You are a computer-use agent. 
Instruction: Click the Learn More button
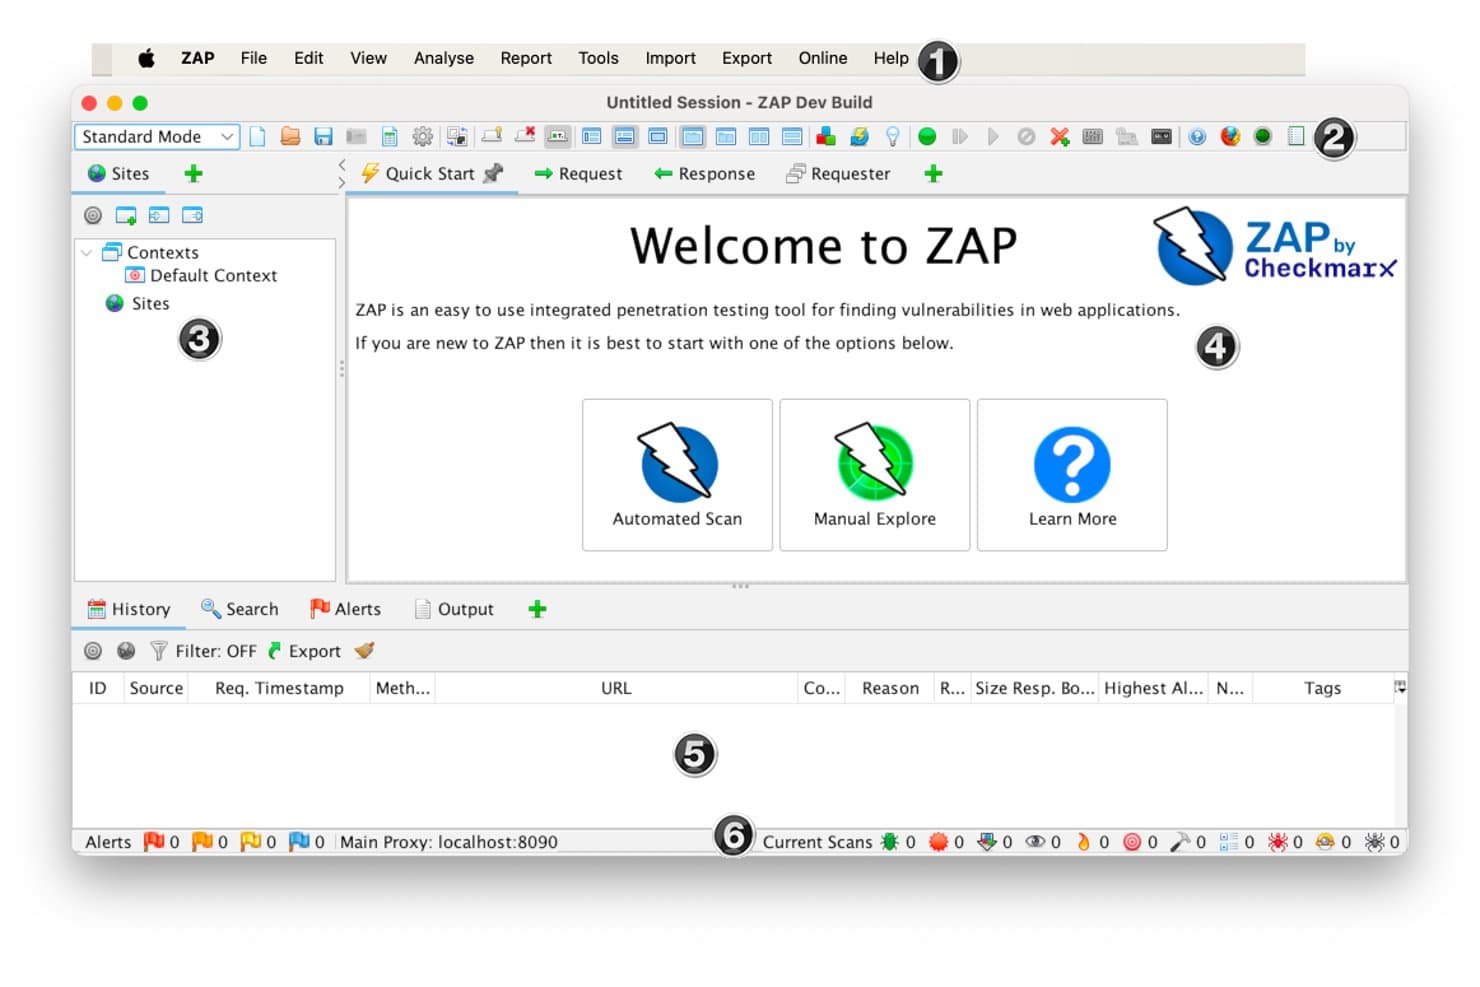click(1072, 475)
